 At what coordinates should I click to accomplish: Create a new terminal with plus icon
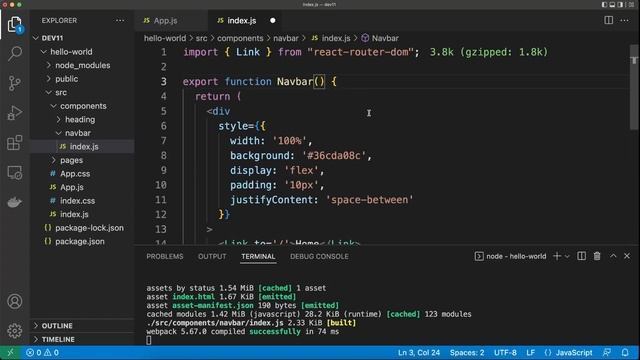(x=557, y=256)
